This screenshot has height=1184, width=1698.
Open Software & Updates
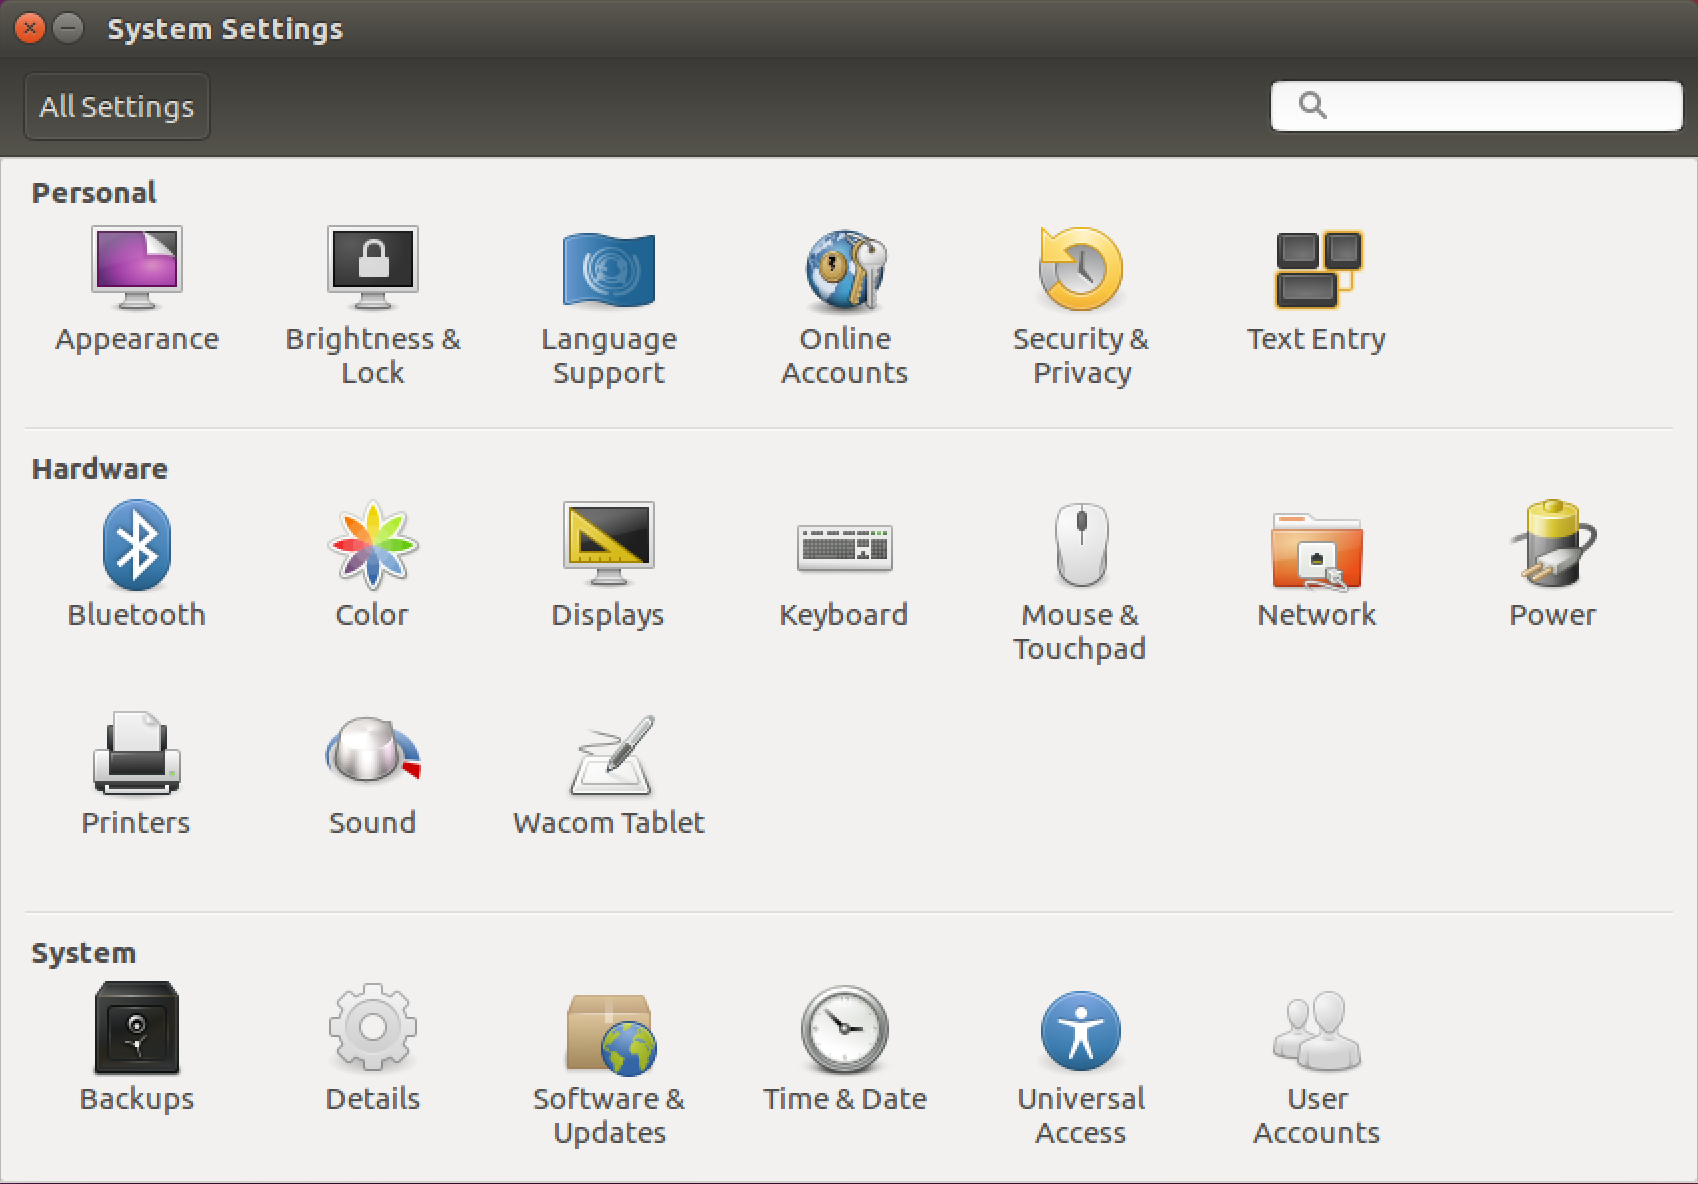pos(608,1050)
